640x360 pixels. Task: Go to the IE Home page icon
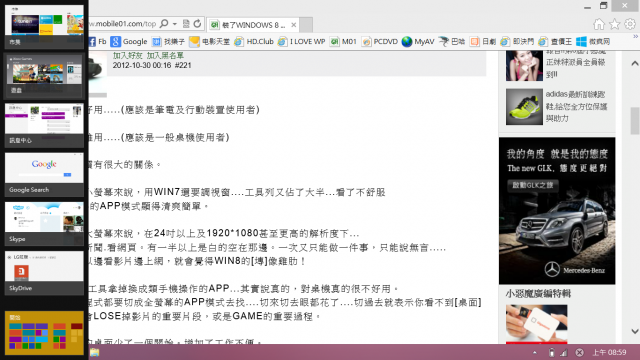coord(599,24)
